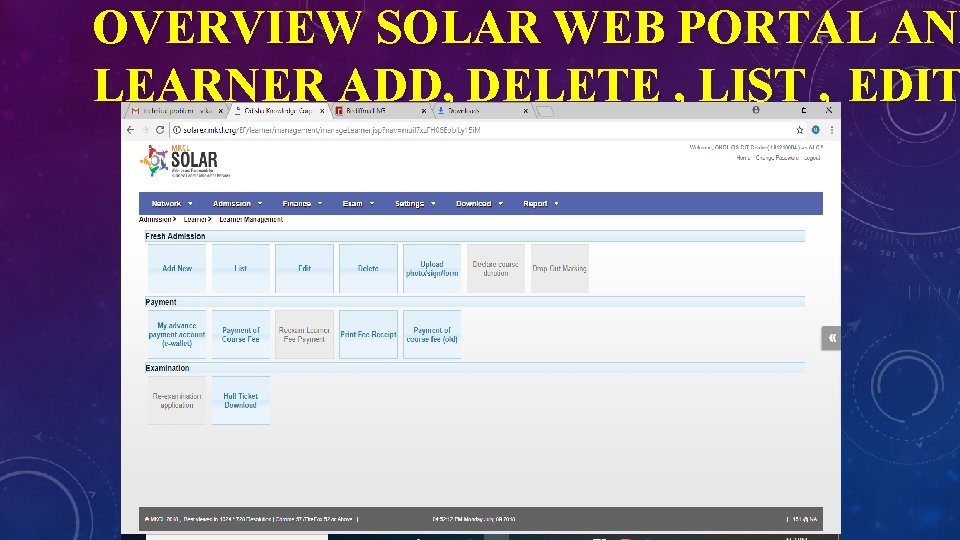The height and width of the screenshot is (540, 960).
Task: Click the Examination section header
Action: (474, 369)
